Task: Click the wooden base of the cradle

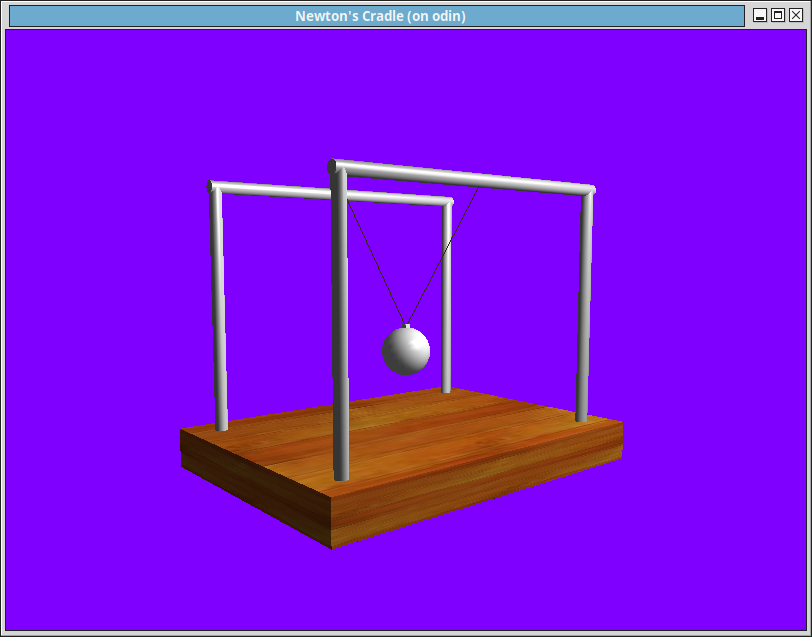Action: [x=401, y=466]
